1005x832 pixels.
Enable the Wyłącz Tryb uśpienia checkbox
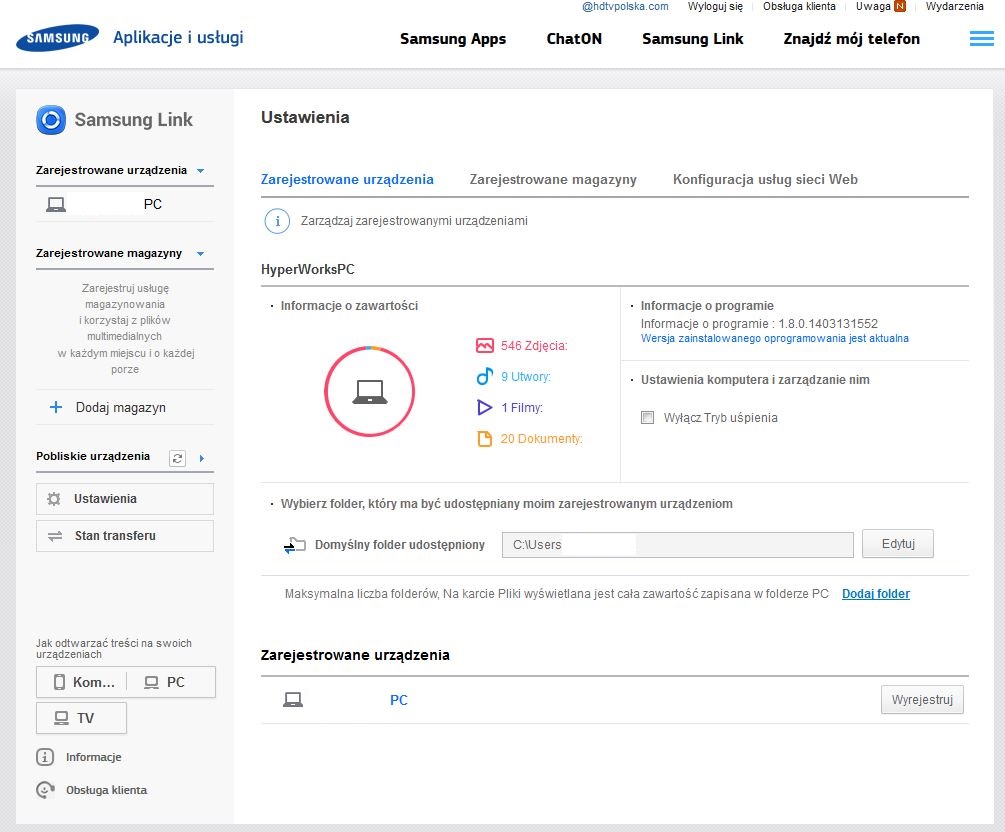(x=647, y=418)
